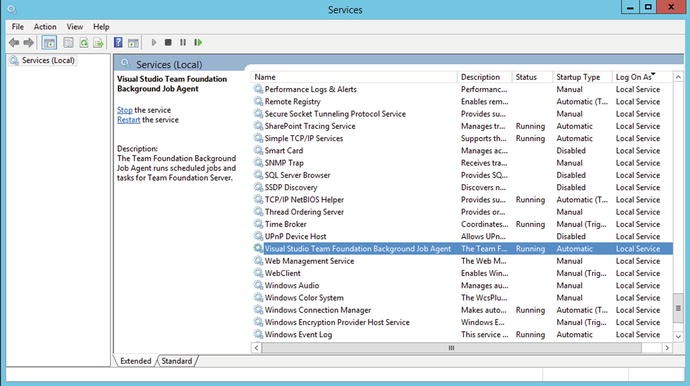Image resolution: width=690 pixels, height=386 pixels.
Task: Select the Simple TCP/IP Services row
Action: tap(462, 138)
